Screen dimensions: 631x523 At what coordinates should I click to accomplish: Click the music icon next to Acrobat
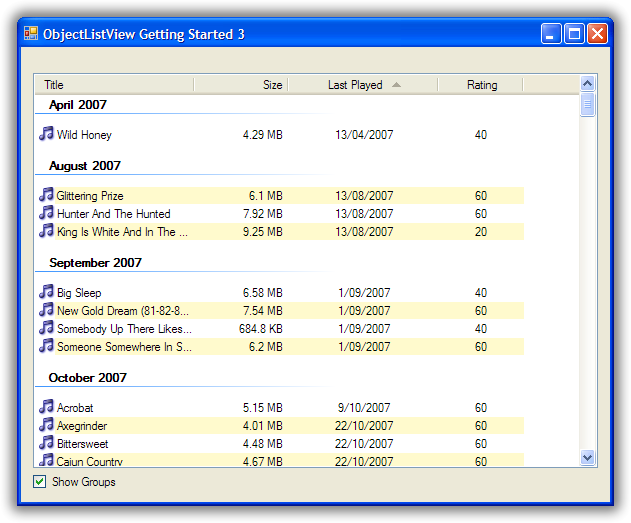tap(46, 407)
